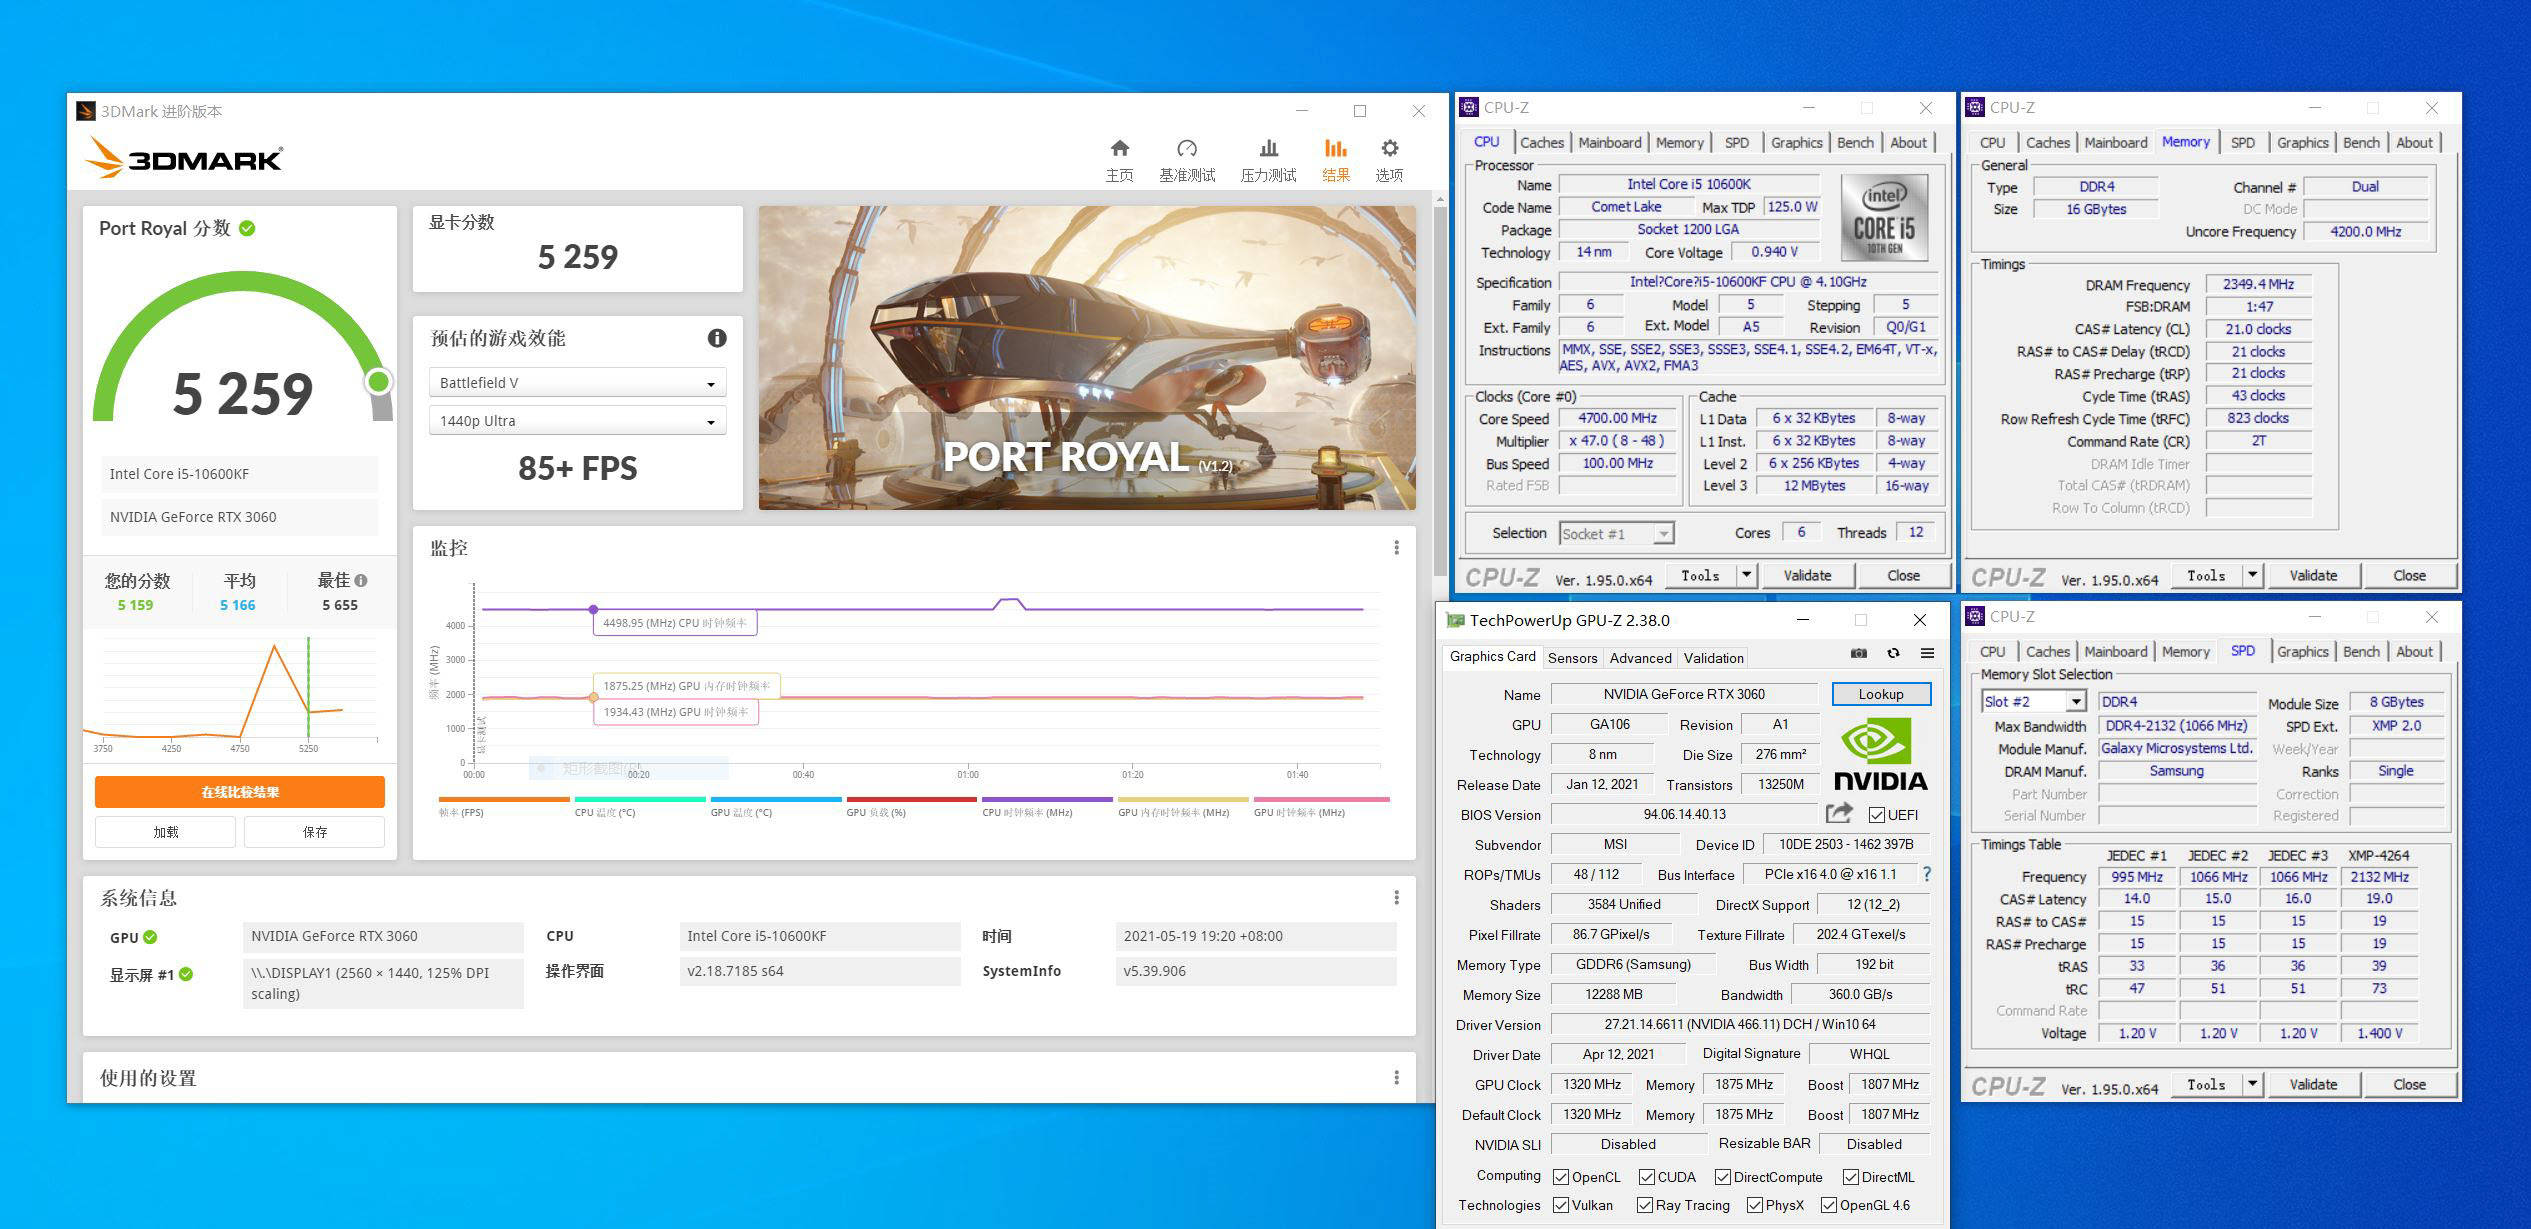The height and width of the screenshot is (1229, 2531).
Task: Expand Tools arrow in CPU-Z Memory window
Action: point(2252,575)
